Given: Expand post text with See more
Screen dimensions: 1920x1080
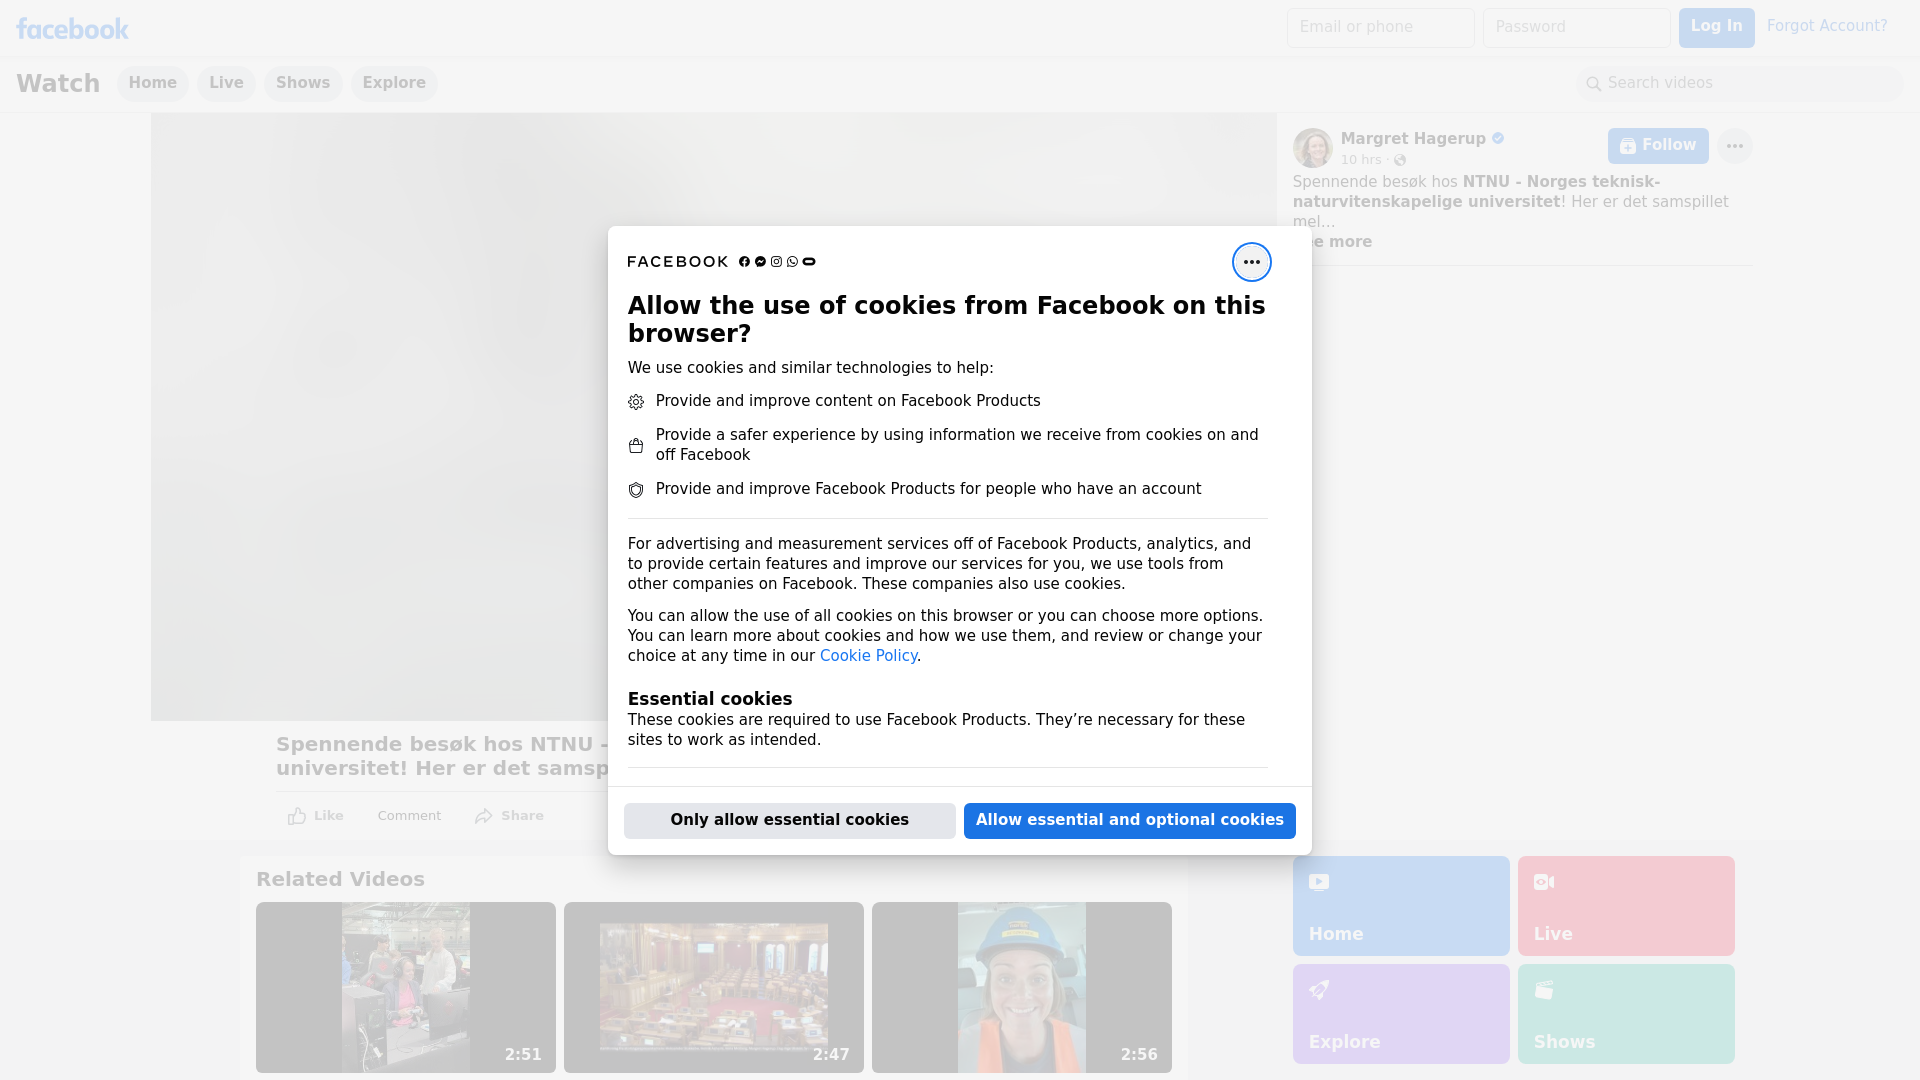Looking at the screenshot, I should (1341, 242).
